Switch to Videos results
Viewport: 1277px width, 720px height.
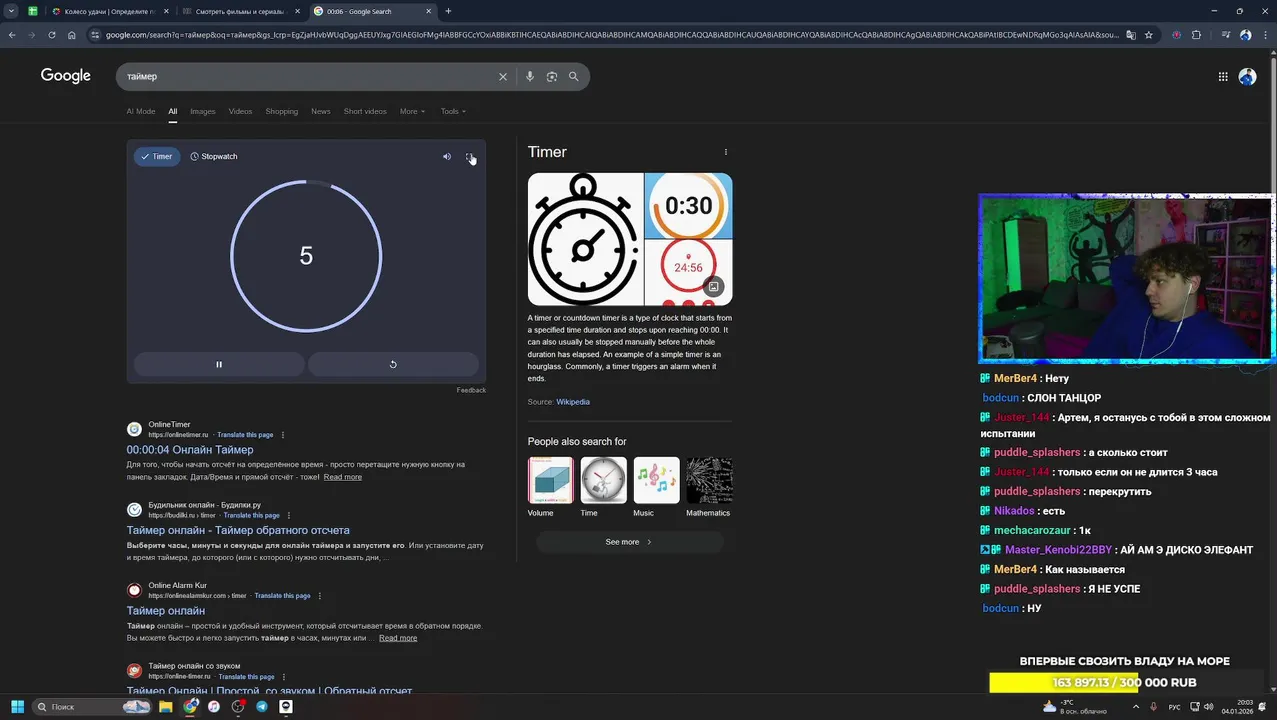click(240, 111)
